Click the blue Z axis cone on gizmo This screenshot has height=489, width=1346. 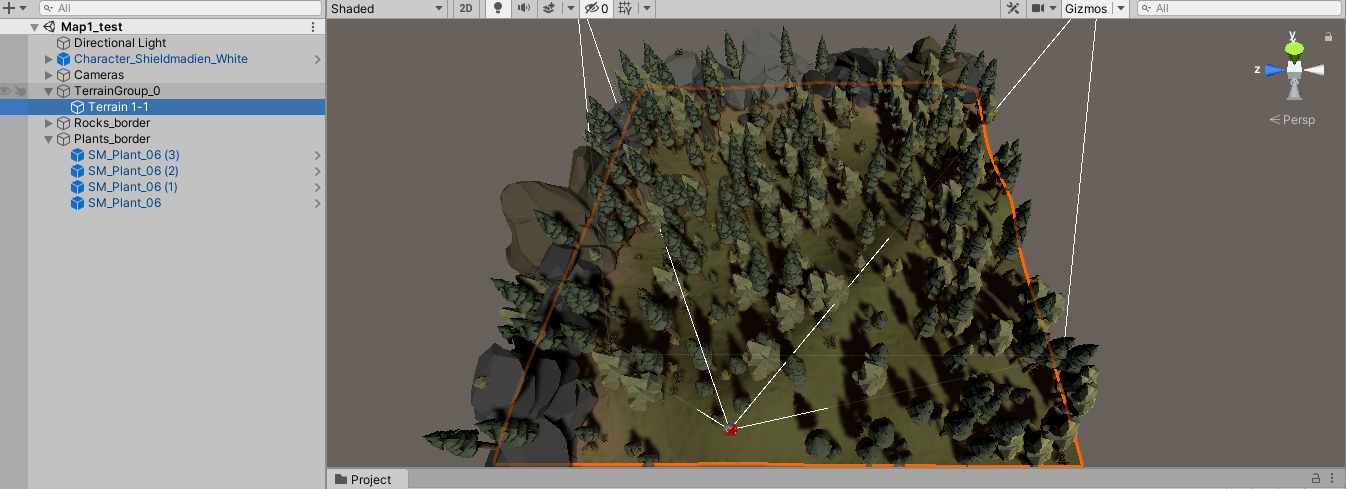coord(1273,70)
